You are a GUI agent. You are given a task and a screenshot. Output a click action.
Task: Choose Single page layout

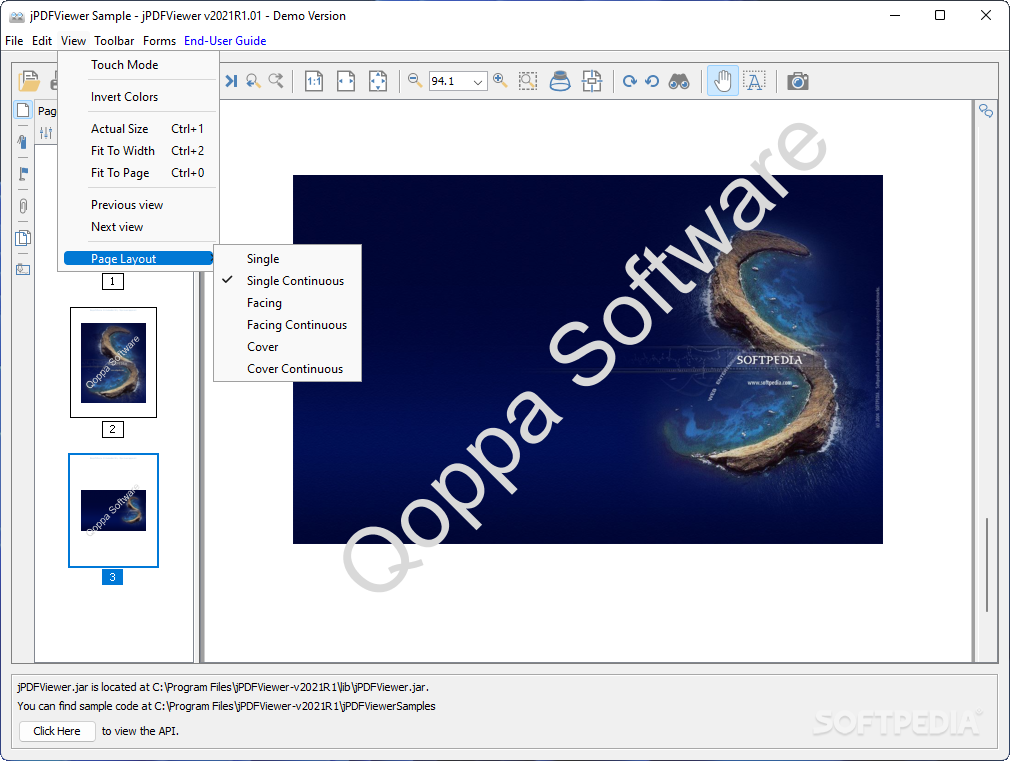tap(288, 259)
